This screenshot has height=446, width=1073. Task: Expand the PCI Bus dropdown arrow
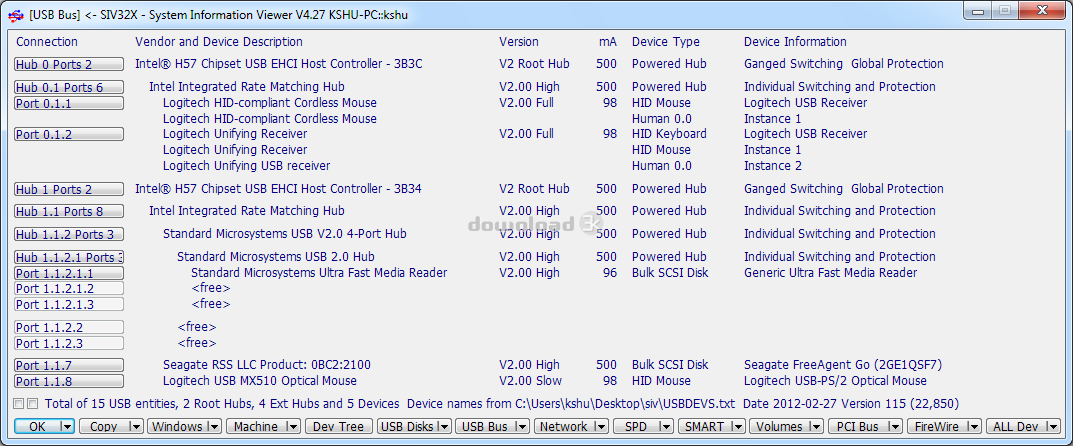895,426
